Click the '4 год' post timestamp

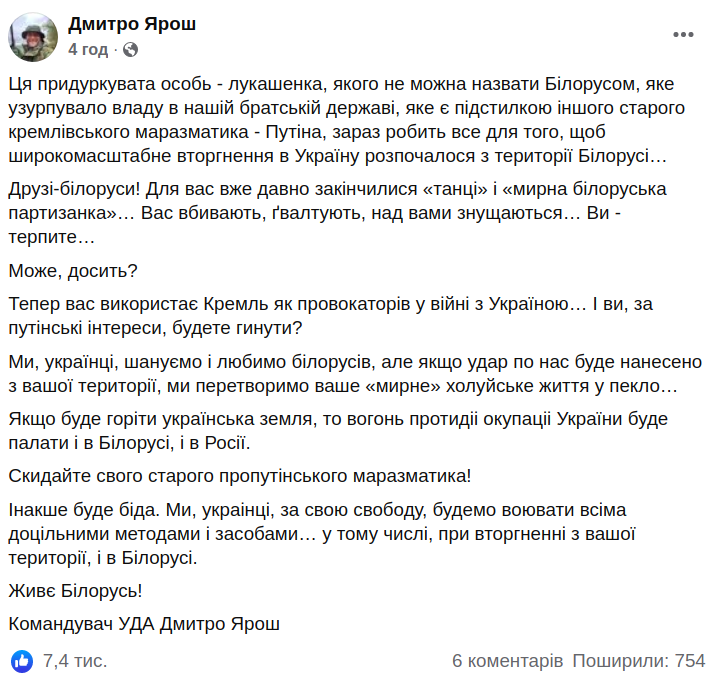point(88,49)
